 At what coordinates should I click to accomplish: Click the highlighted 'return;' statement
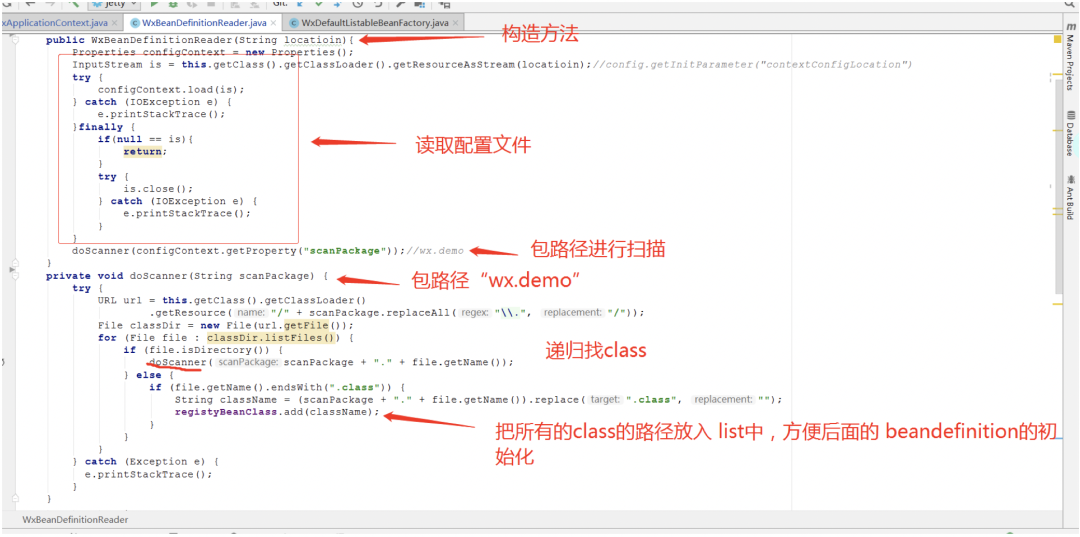[145, 151]
